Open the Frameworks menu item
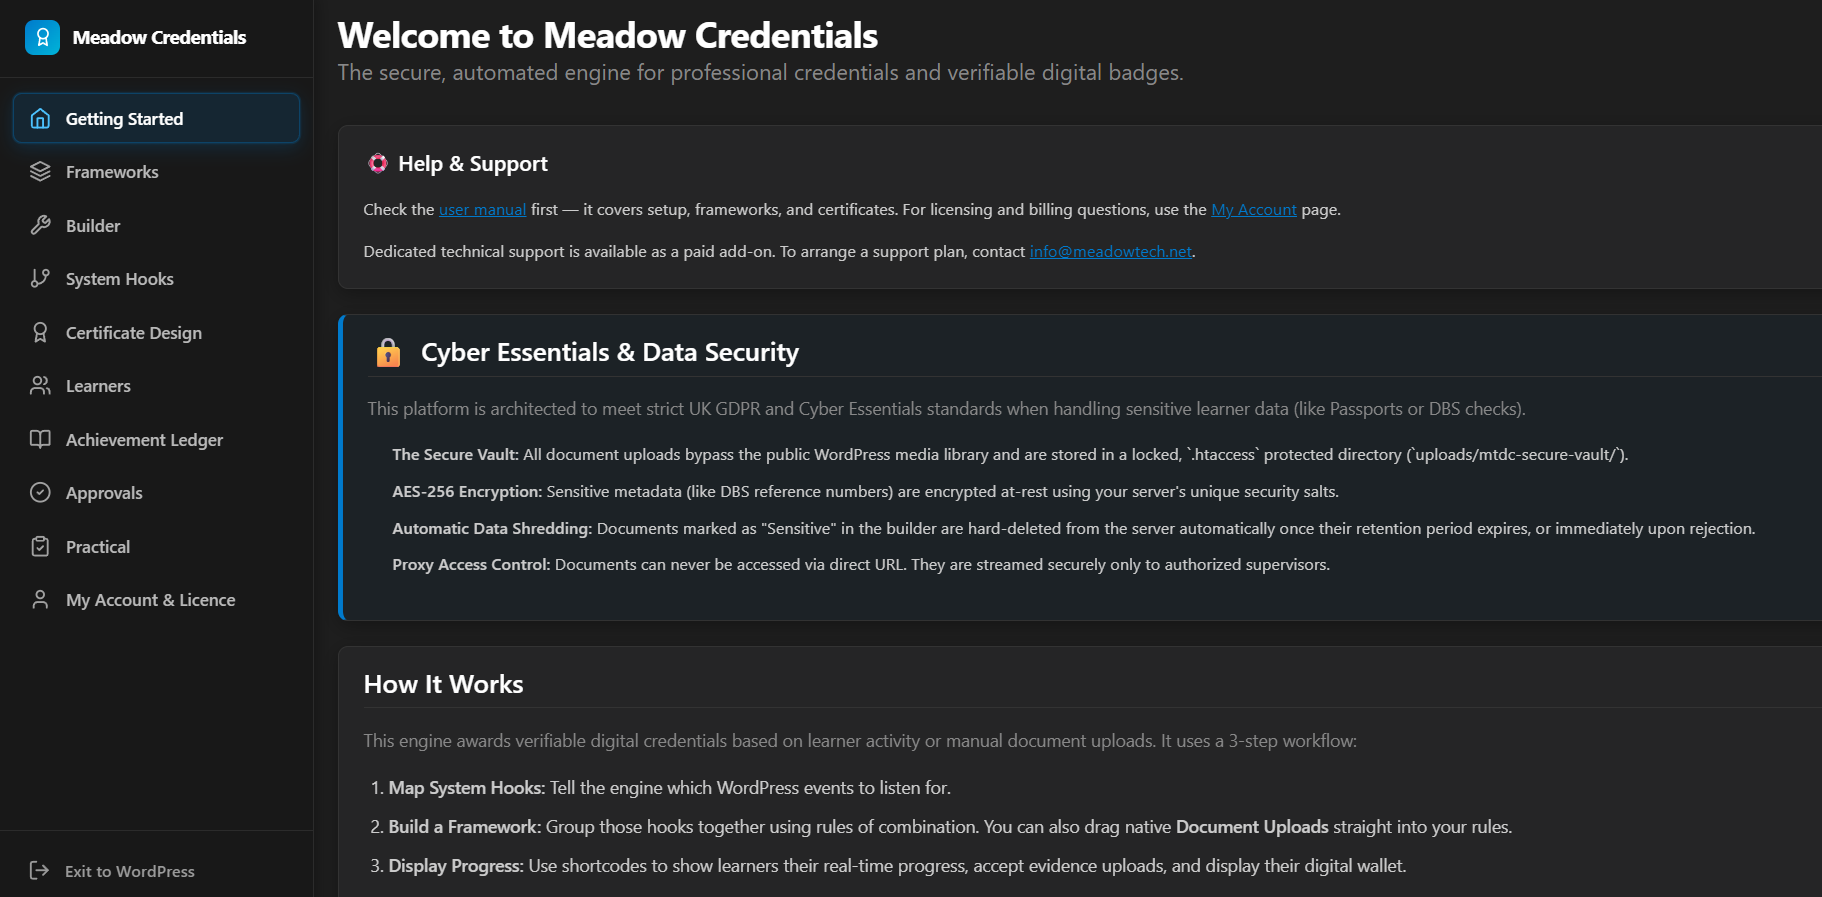1822x897 pixels. click(156, 172)
